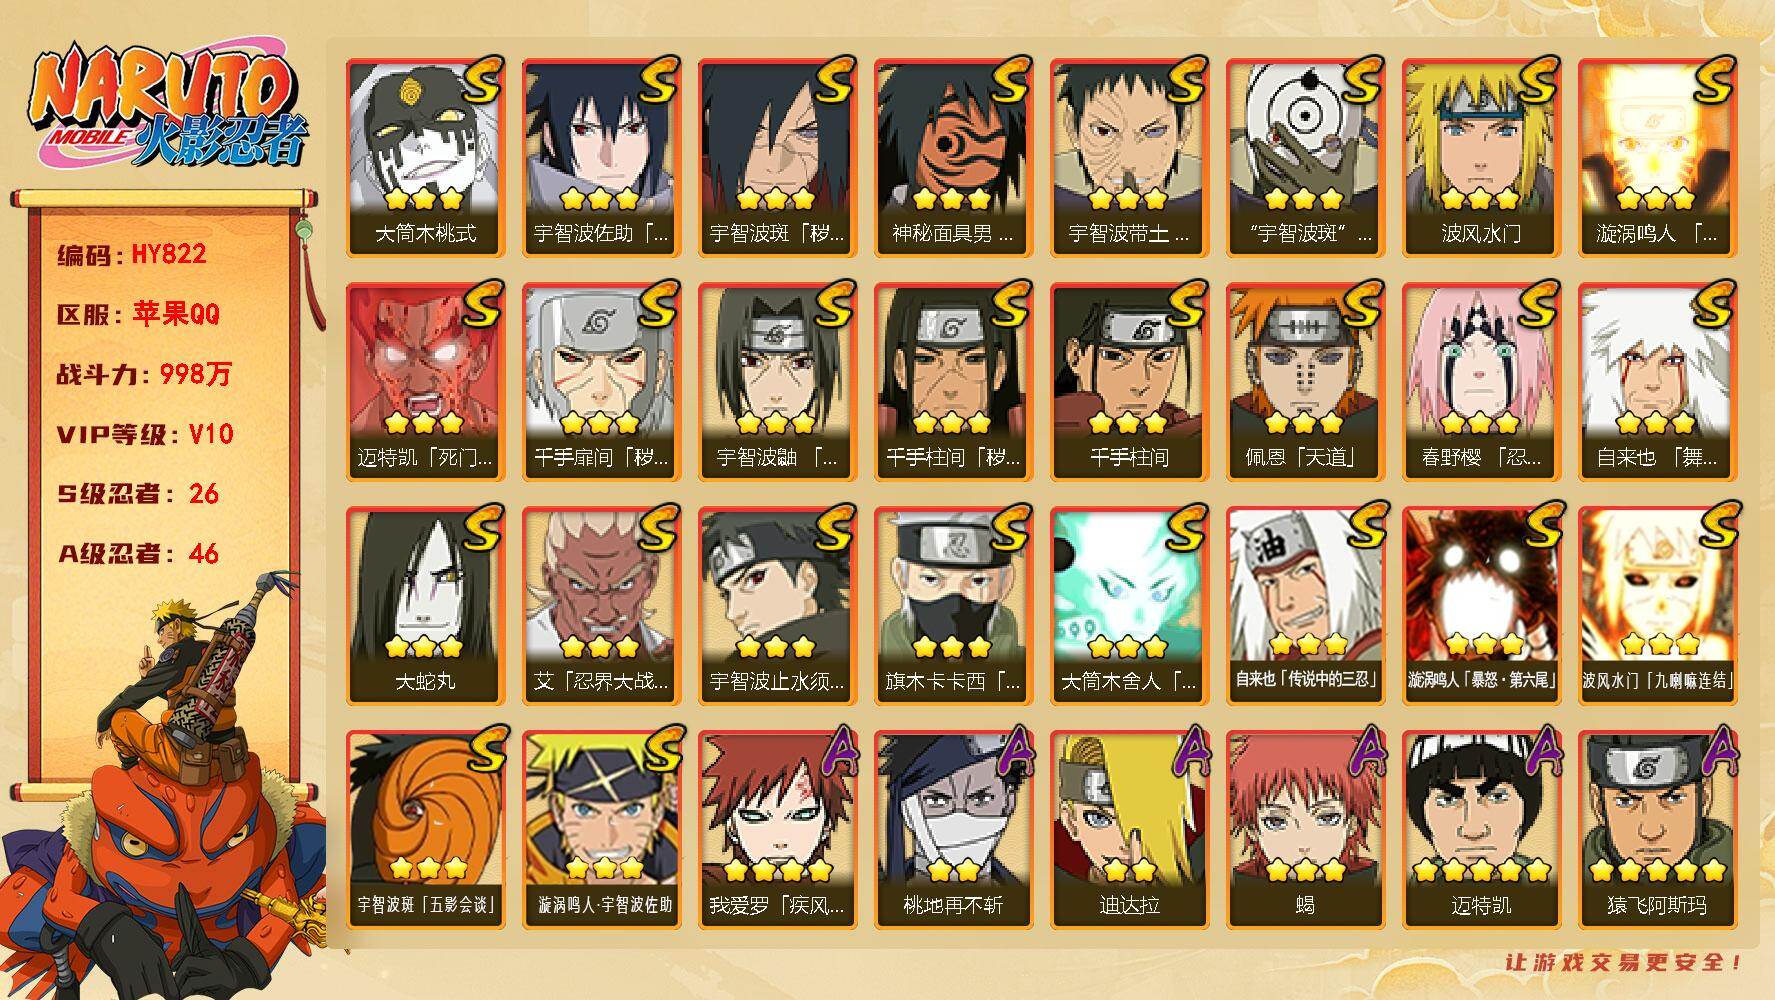
Task: Click S rank badge on 大筒木桃式 card
Action: click(482, 80)
